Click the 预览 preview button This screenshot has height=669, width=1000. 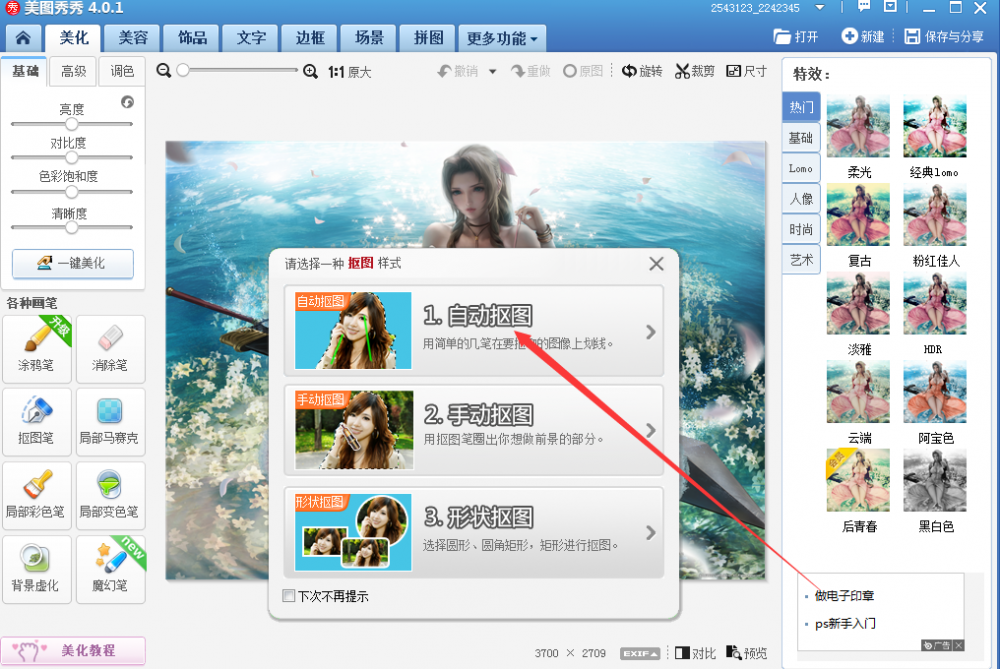(747, 653)
